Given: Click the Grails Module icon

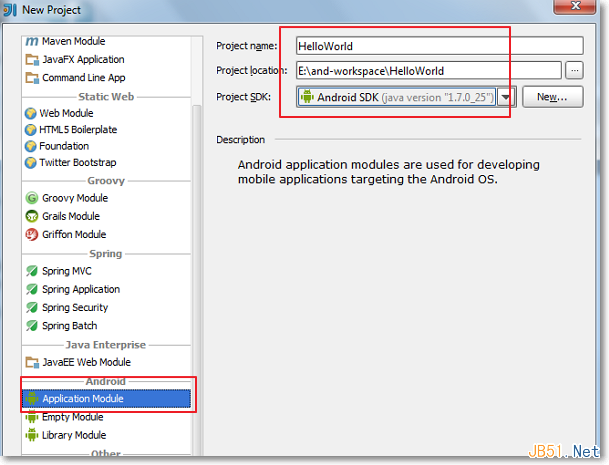Looking at the screenshot, I should [x=32, y=216].
